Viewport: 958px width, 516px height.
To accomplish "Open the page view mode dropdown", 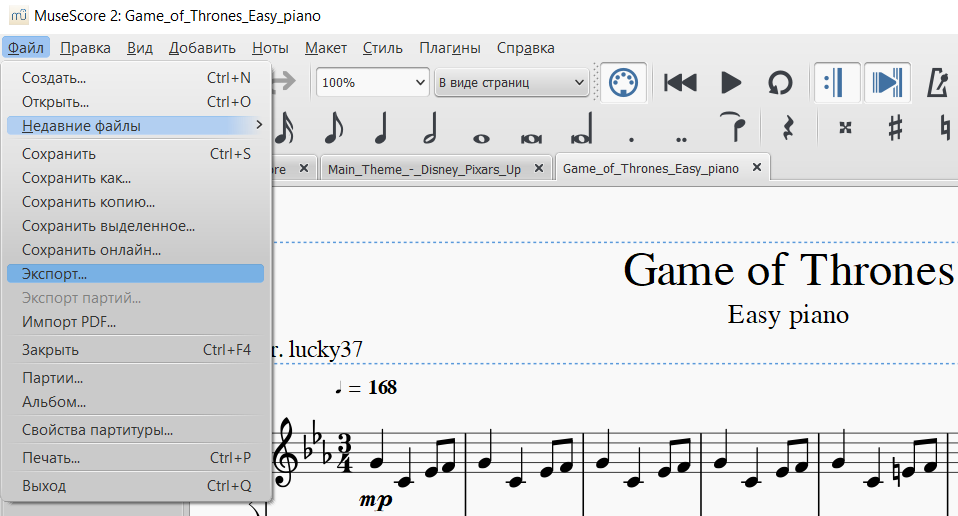I will coord(511,82).
